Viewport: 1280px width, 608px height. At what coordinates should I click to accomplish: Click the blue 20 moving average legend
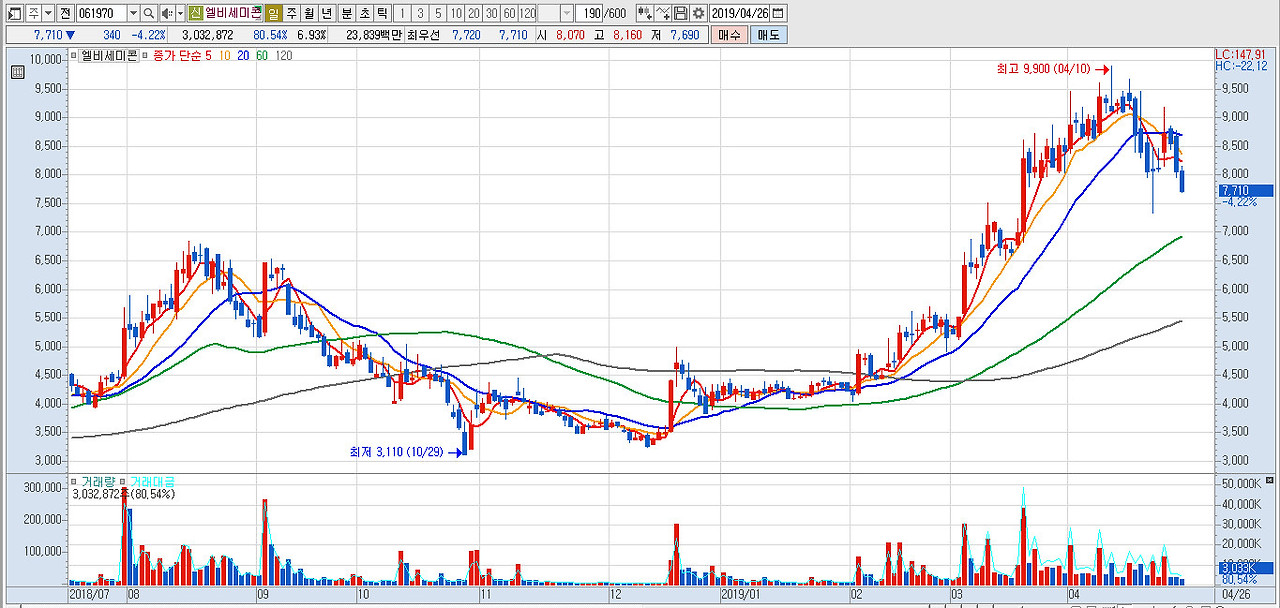(243, 56)
